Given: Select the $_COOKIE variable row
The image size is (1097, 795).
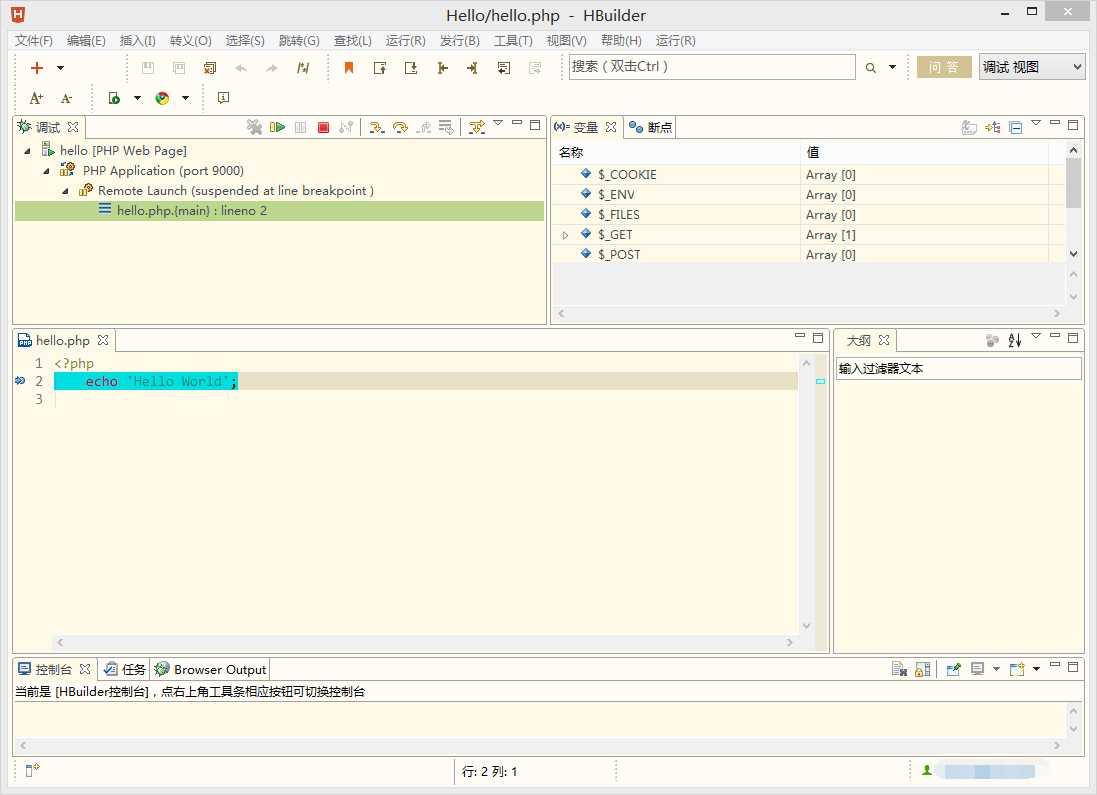Looking at the screenshot, I should tap(808, 174).
